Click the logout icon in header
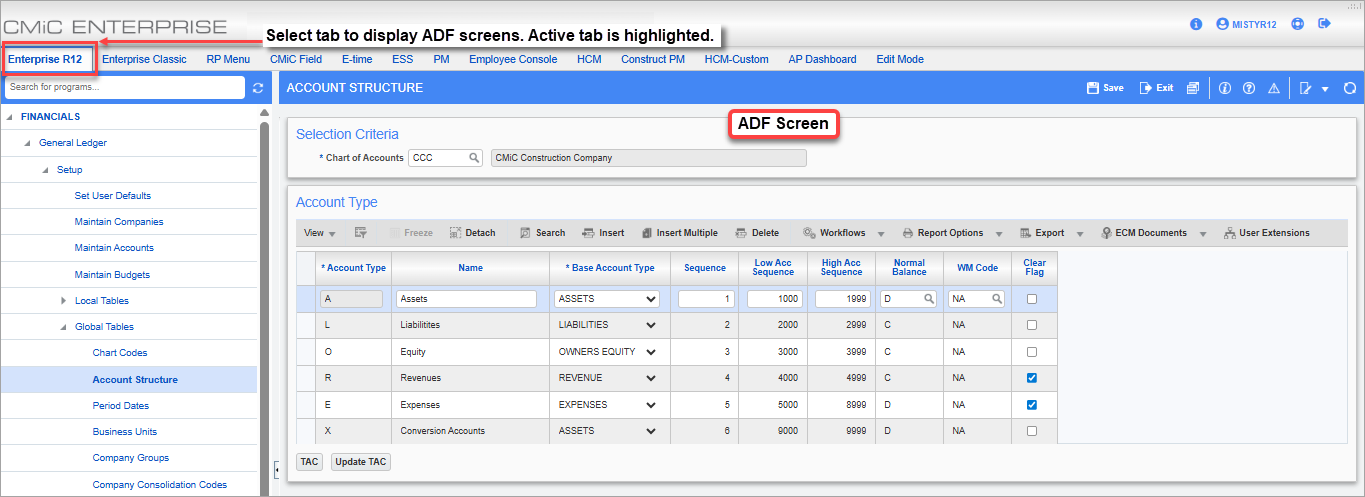The width and height of the screenshot is (1365, 497). click(1325, 23)
